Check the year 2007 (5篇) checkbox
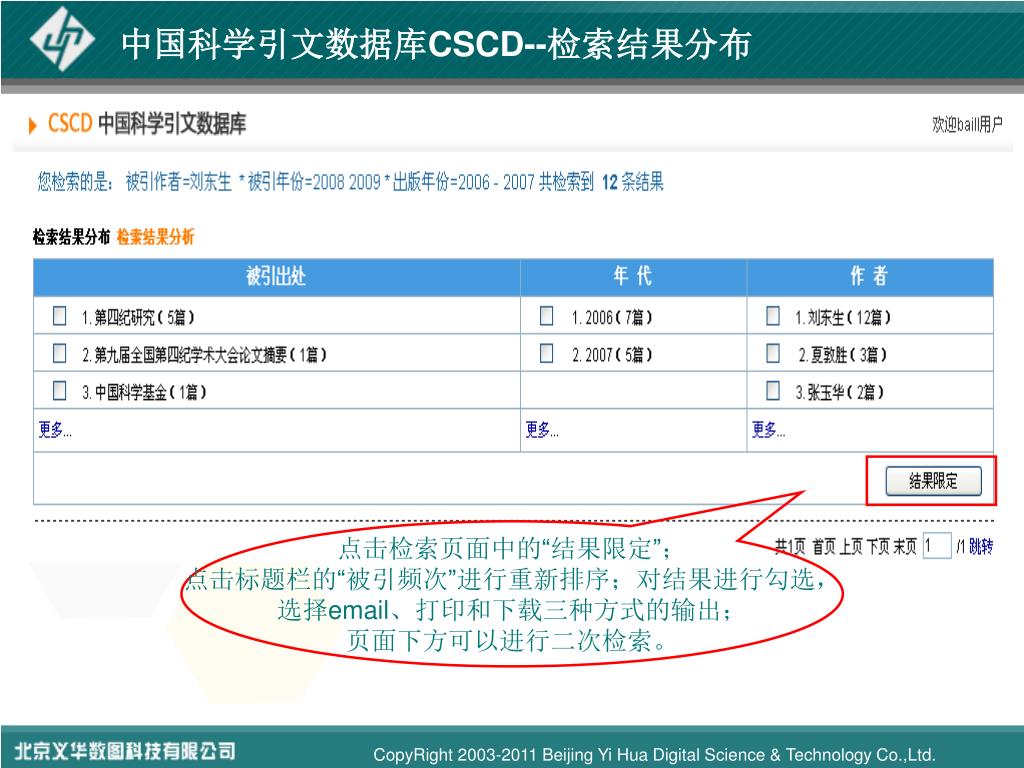Viewport: 1024px width, 768px height. coord(547,353)
